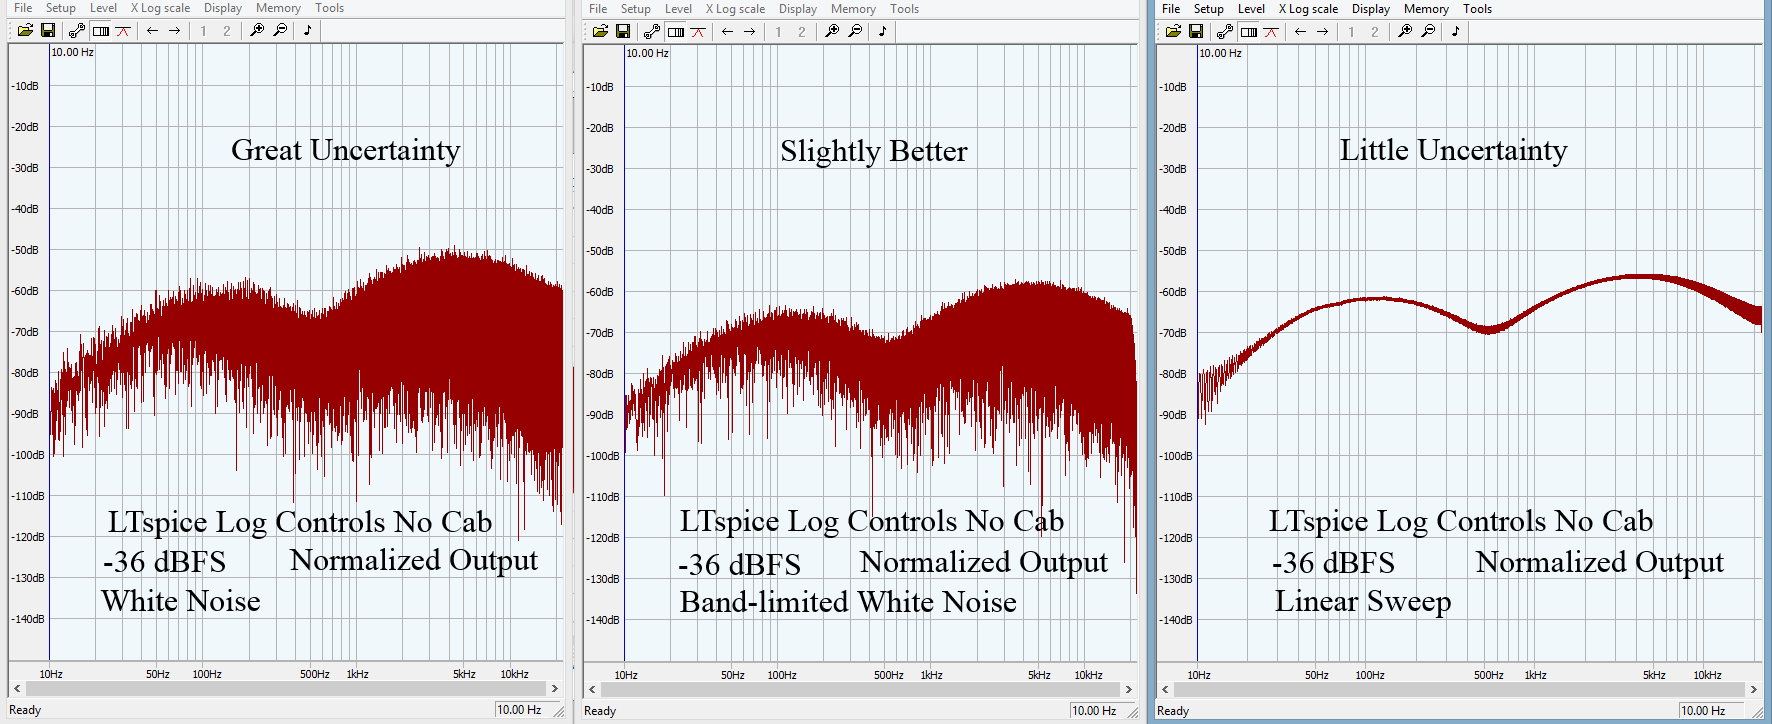Toggle red peak-hold icon in Slightly Better window
The height and width of the screenshot is (724, 1772).
[x=698, y=31]
